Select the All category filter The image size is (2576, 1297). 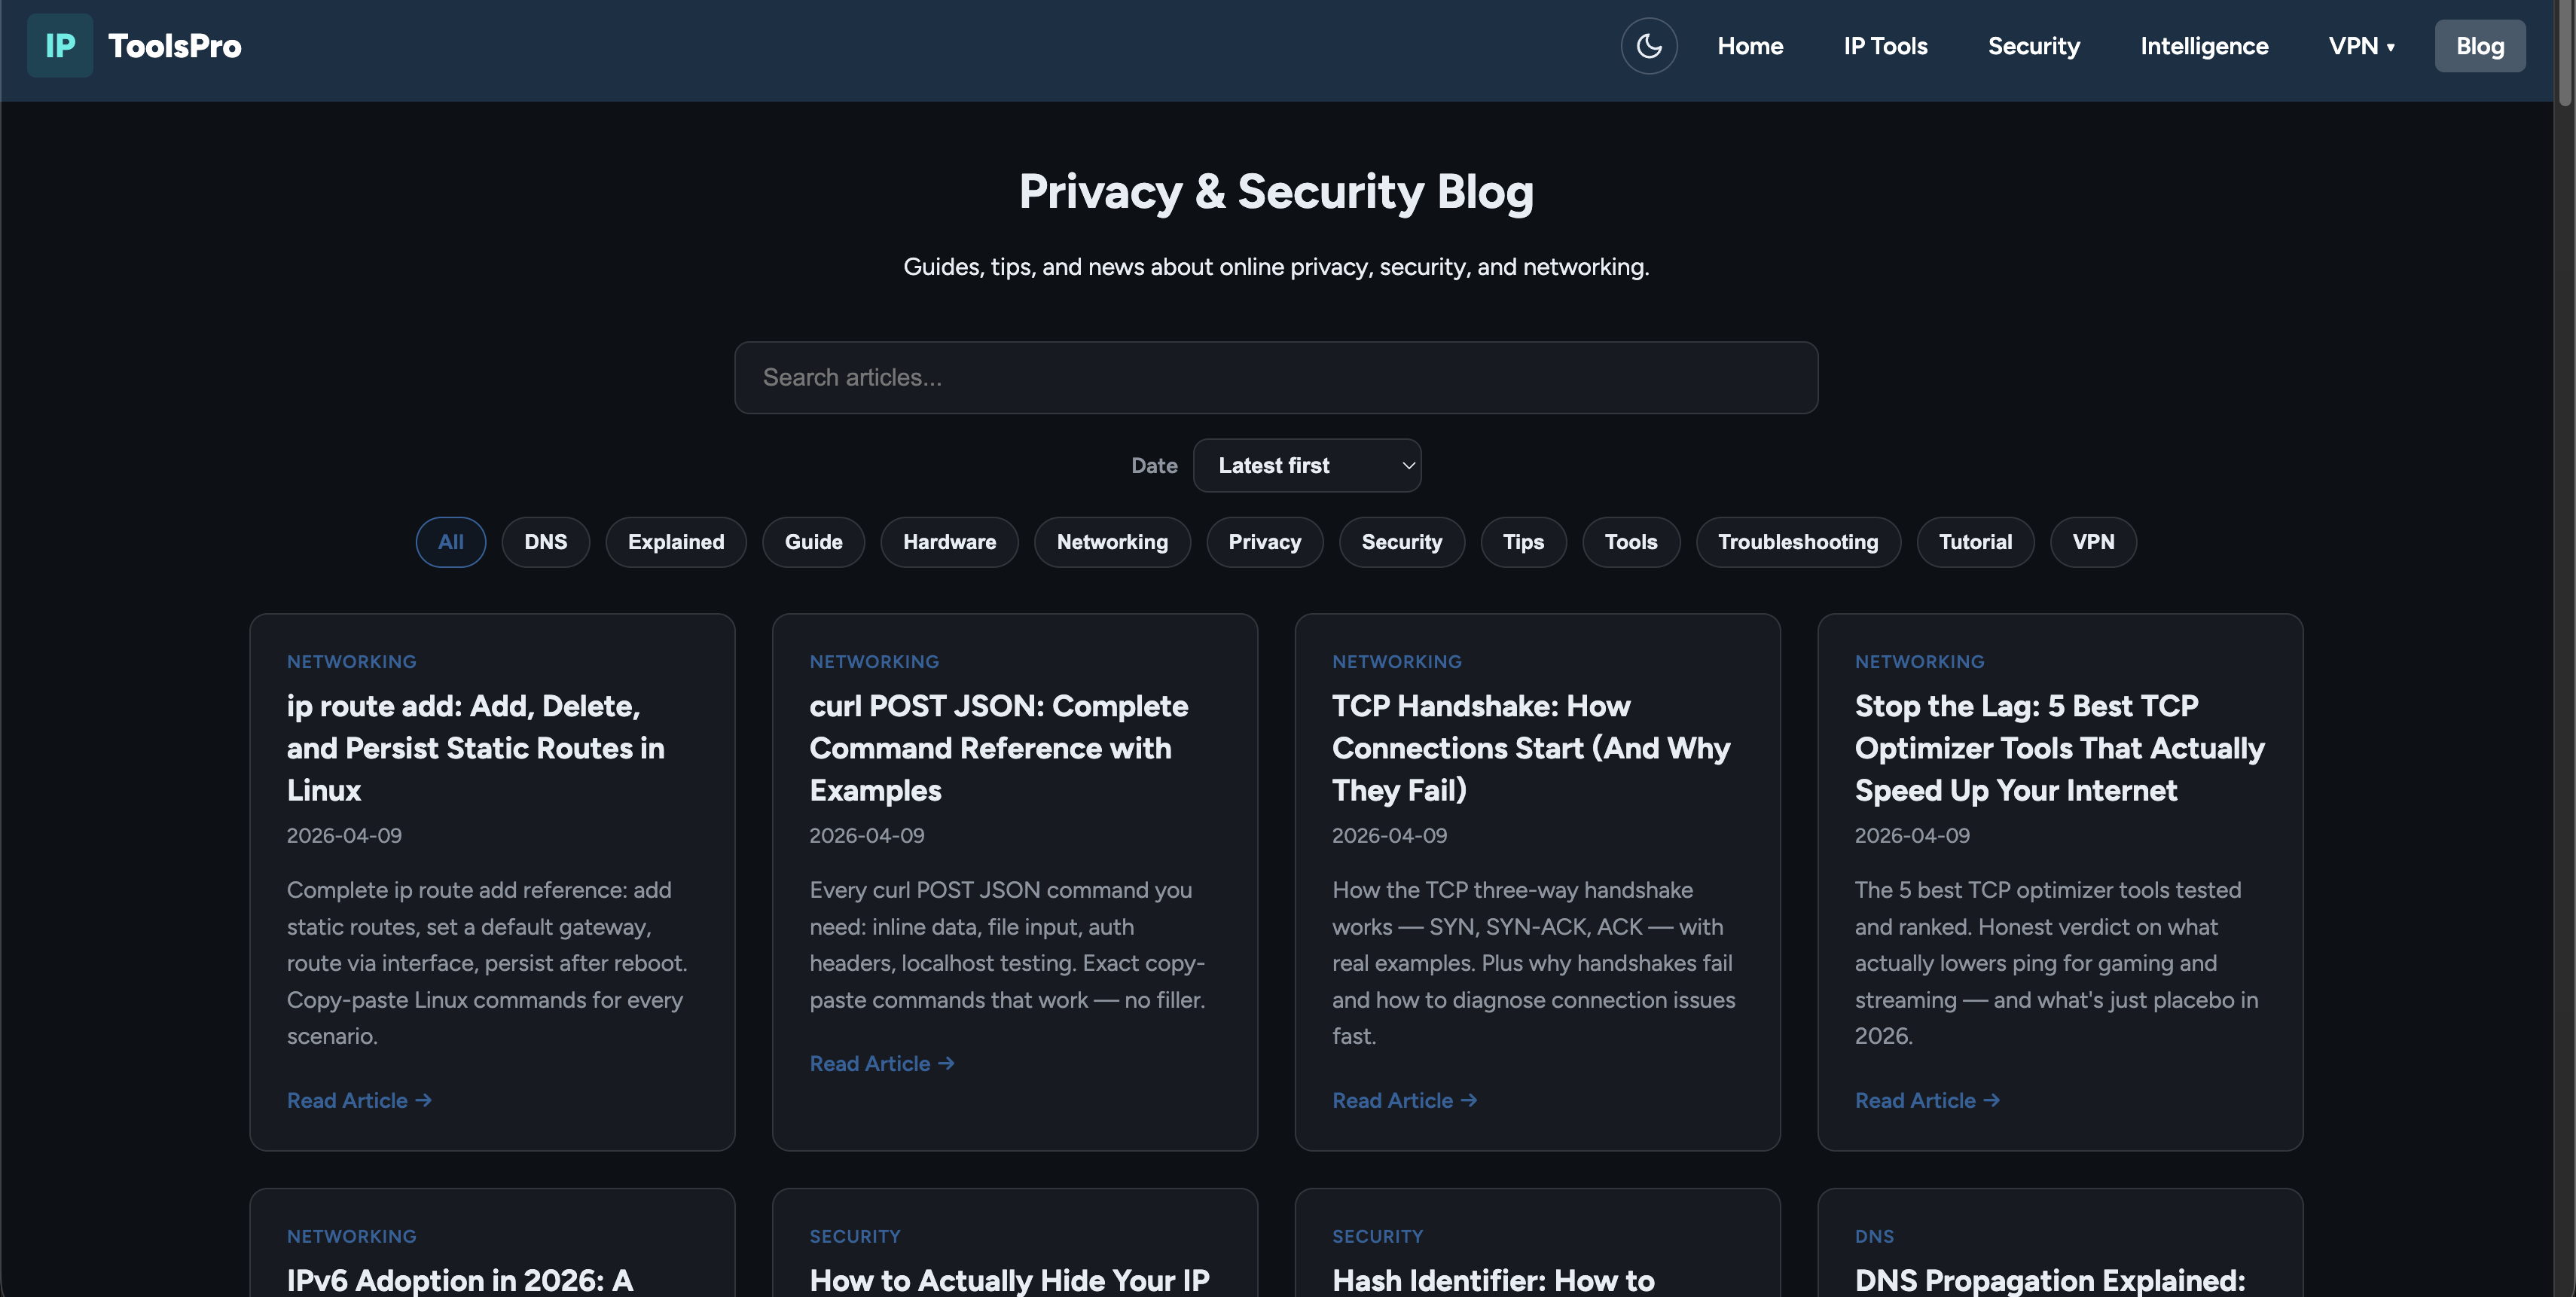point(450,542)
